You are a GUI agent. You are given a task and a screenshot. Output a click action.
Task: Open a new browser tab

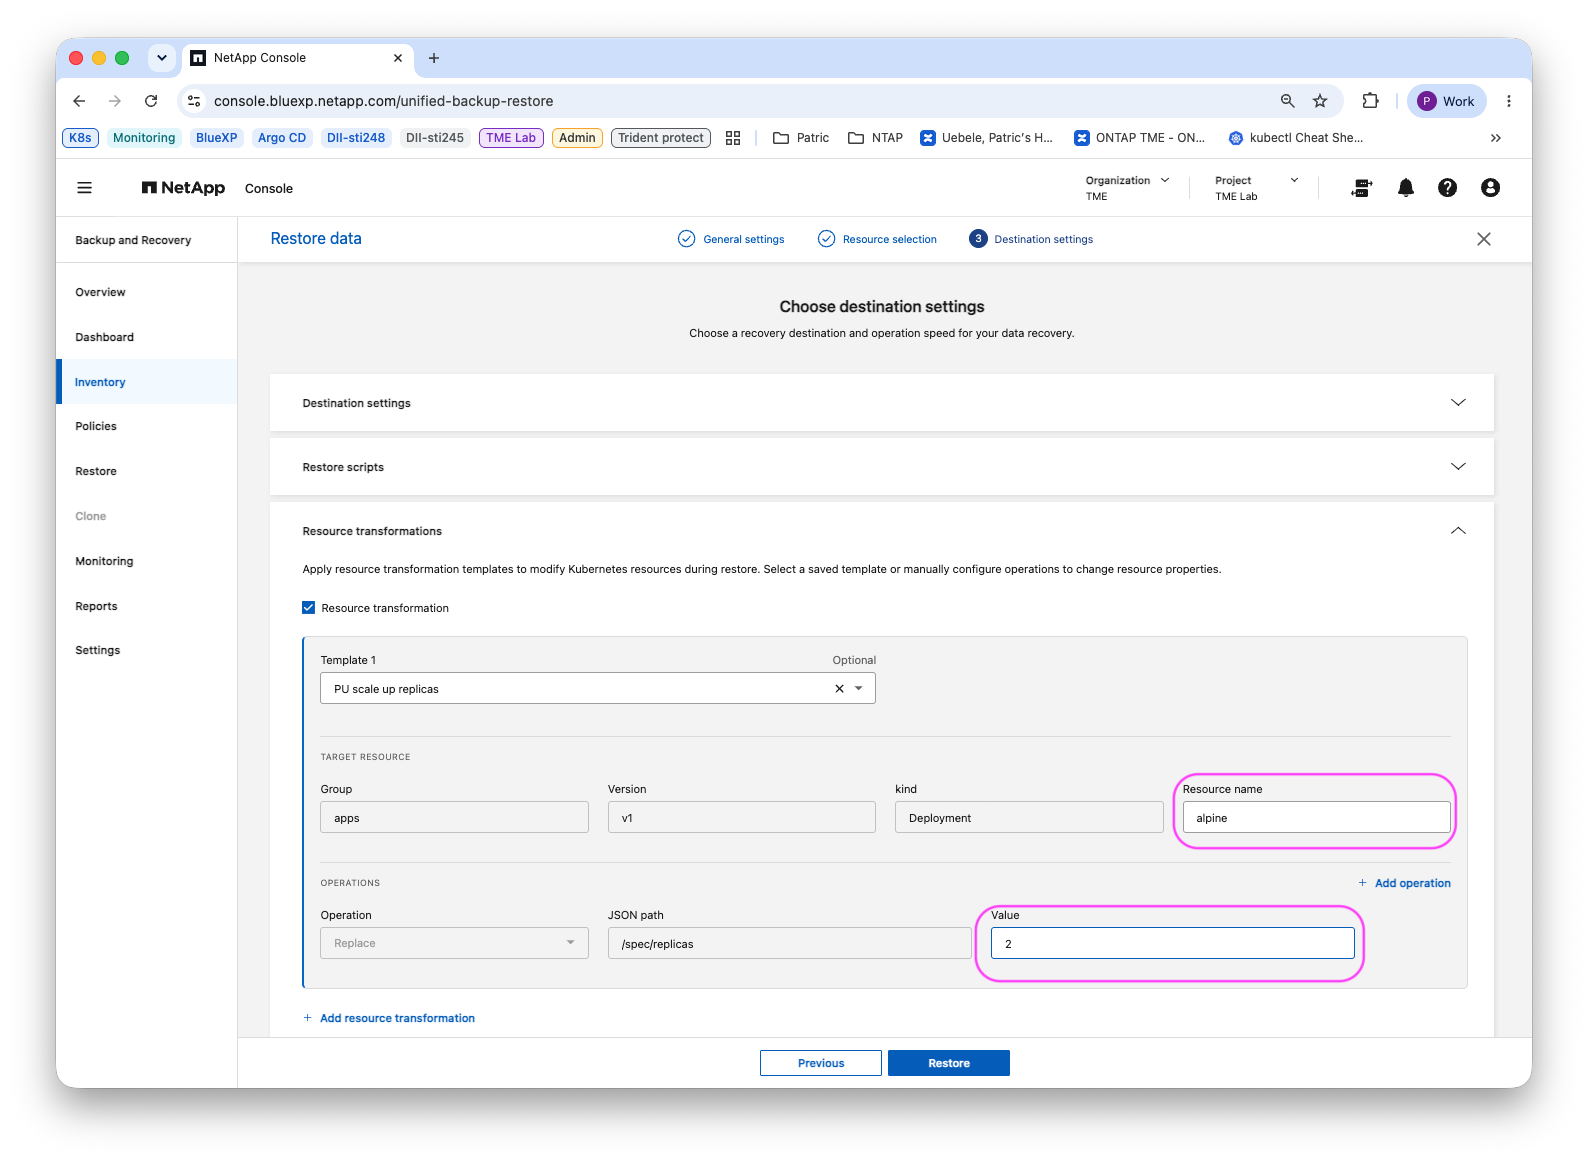point(434,58)
